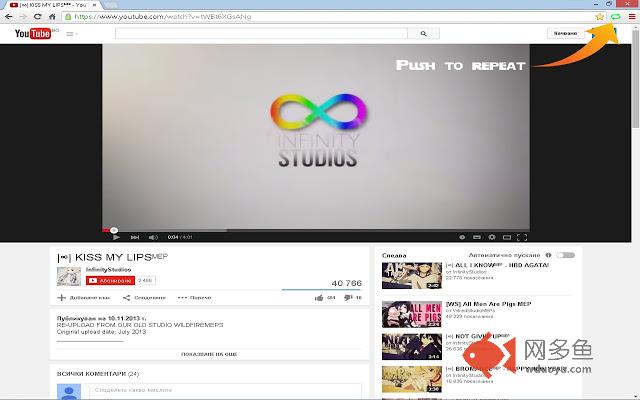Viewport: 640px width, 400px height.
Task: Open player settings gear
Action: click(x=492, y=237)
